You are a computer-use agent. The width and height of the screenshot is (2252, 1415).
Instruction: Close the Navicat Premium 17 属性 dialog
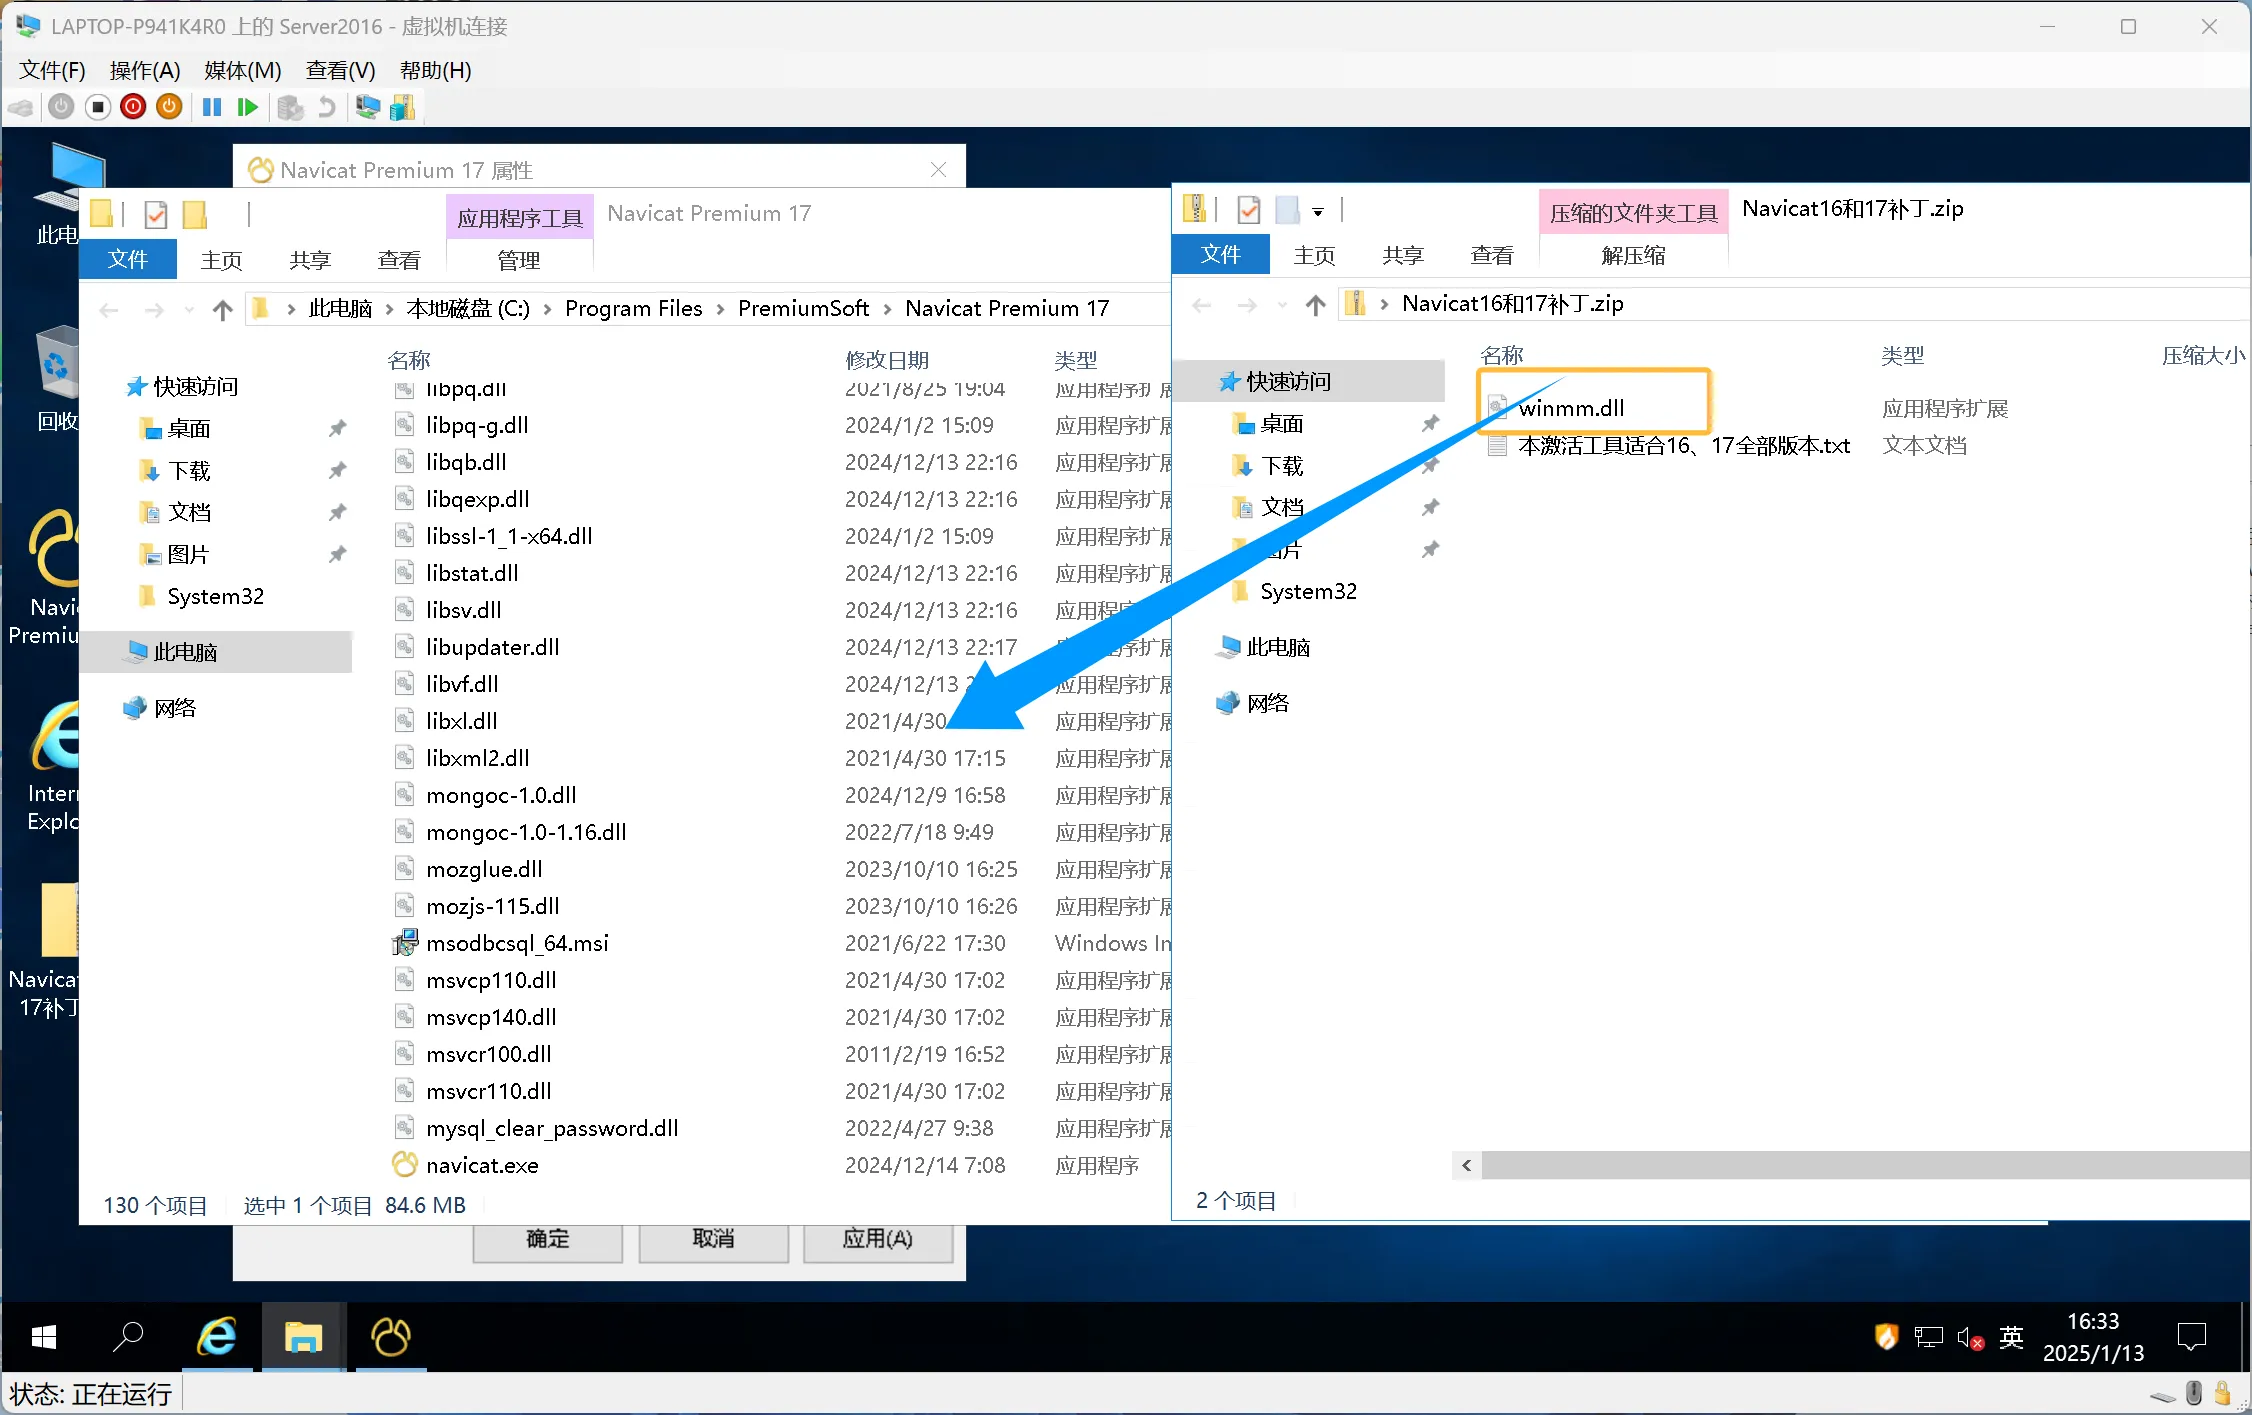[938, 170]
